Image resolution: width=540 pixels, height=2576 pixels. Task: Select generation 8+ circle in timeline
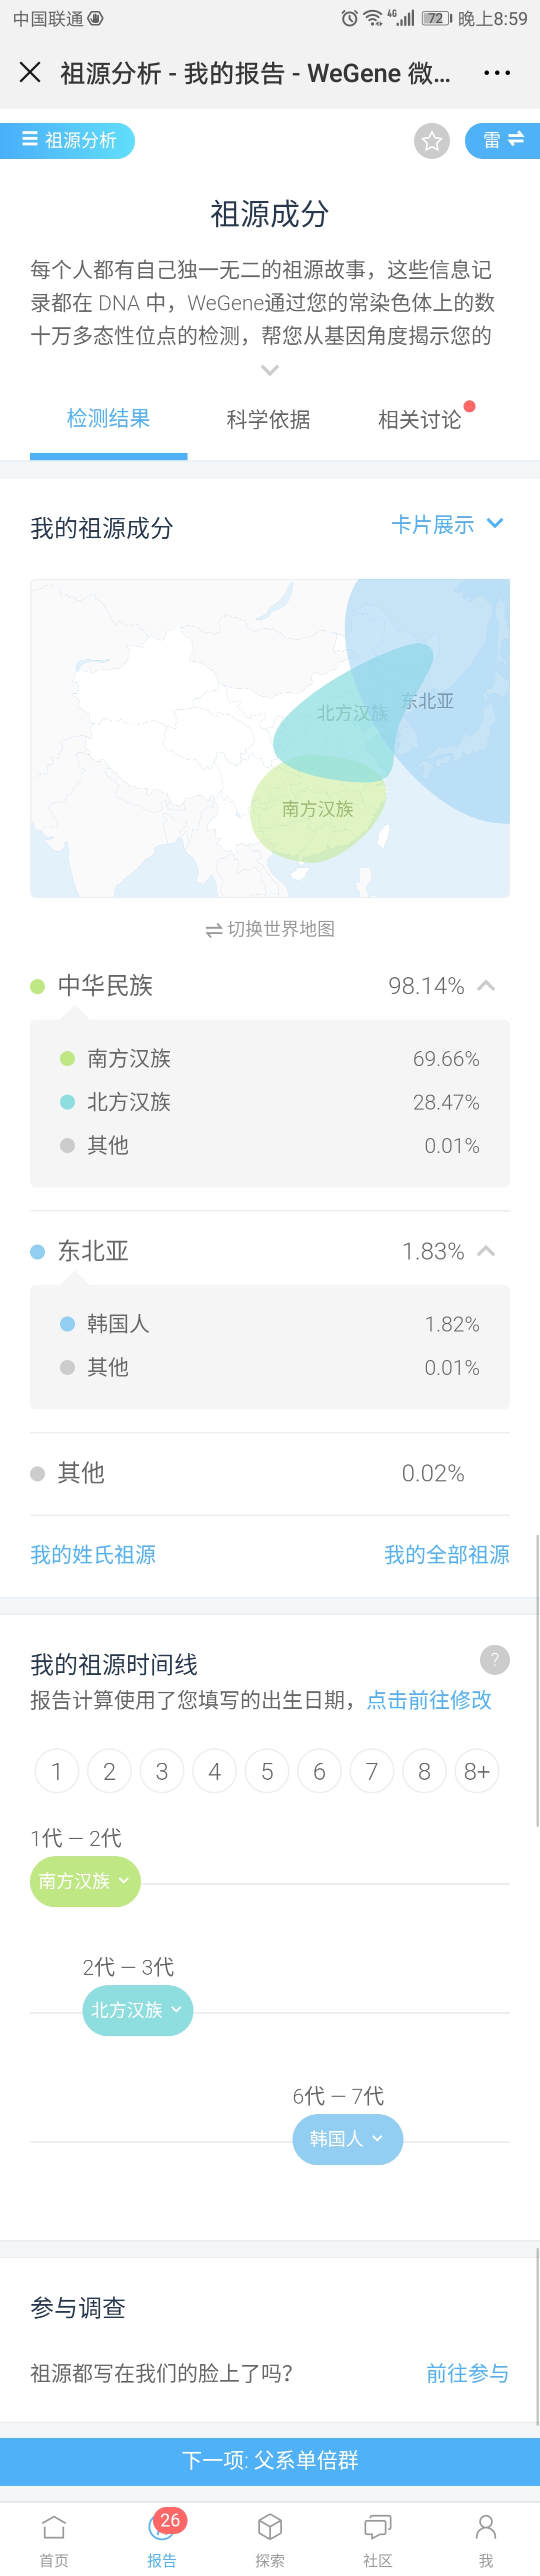(477, 1772)
